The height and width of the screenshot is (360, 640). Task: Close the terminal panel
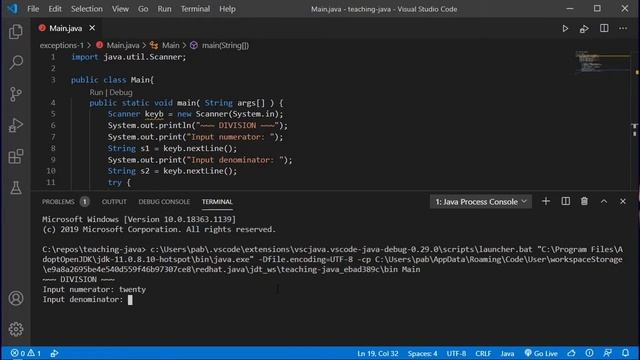coord(622,201)
